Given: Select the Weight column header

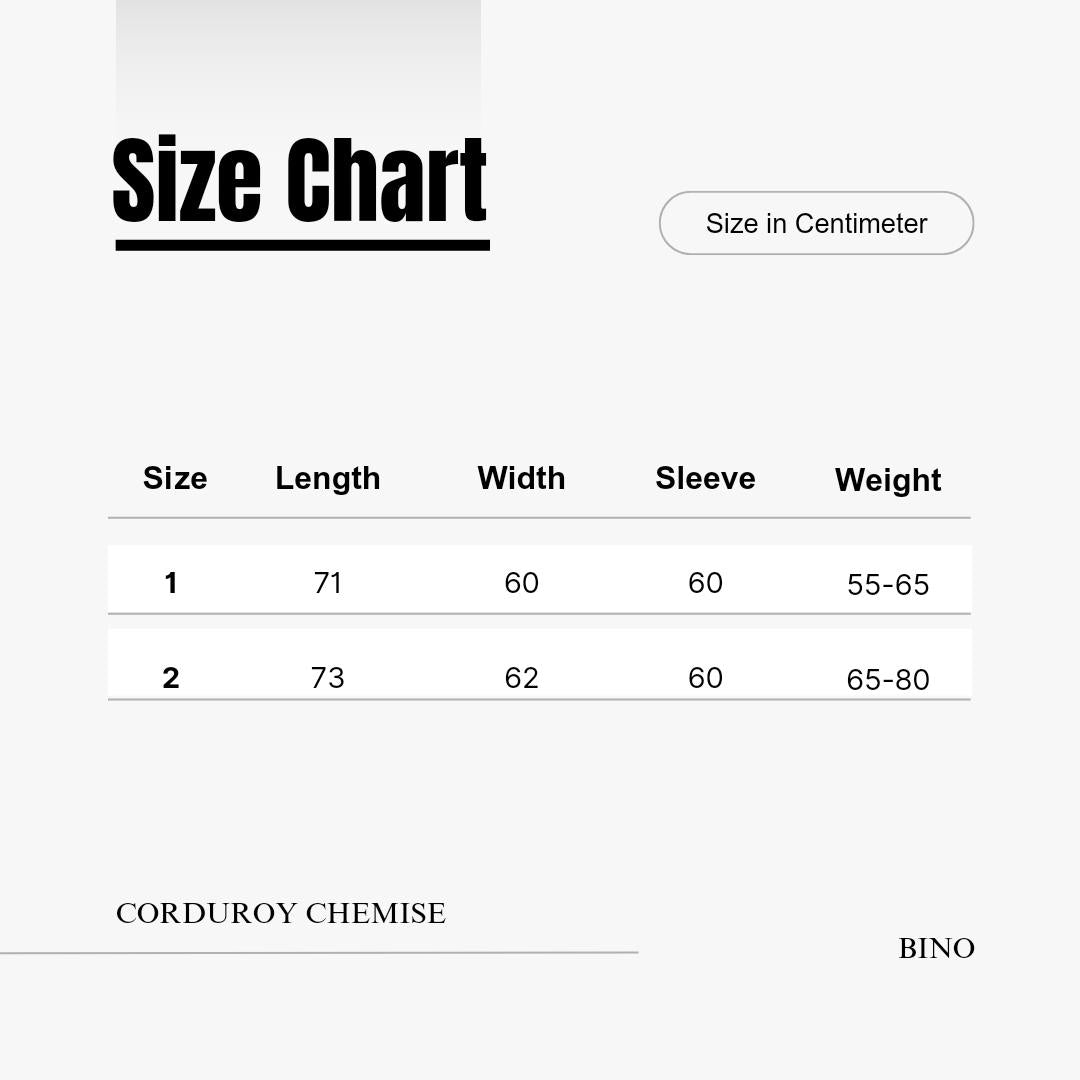Looking at the screenshot, I should tap(888, 480).
